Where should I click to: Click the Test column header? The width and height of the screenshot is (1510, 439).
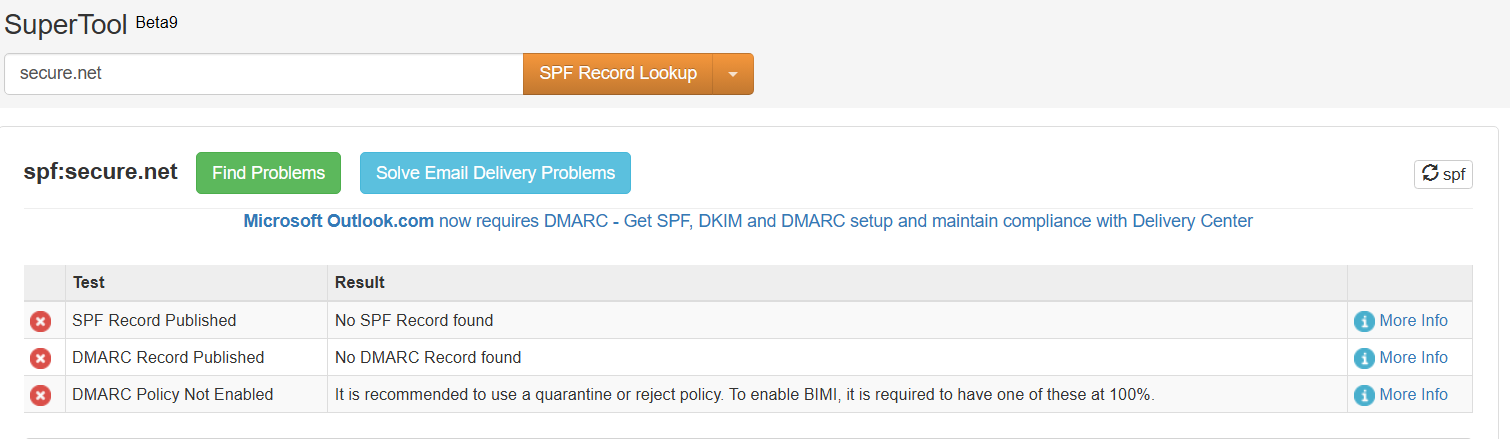point(89,283)
